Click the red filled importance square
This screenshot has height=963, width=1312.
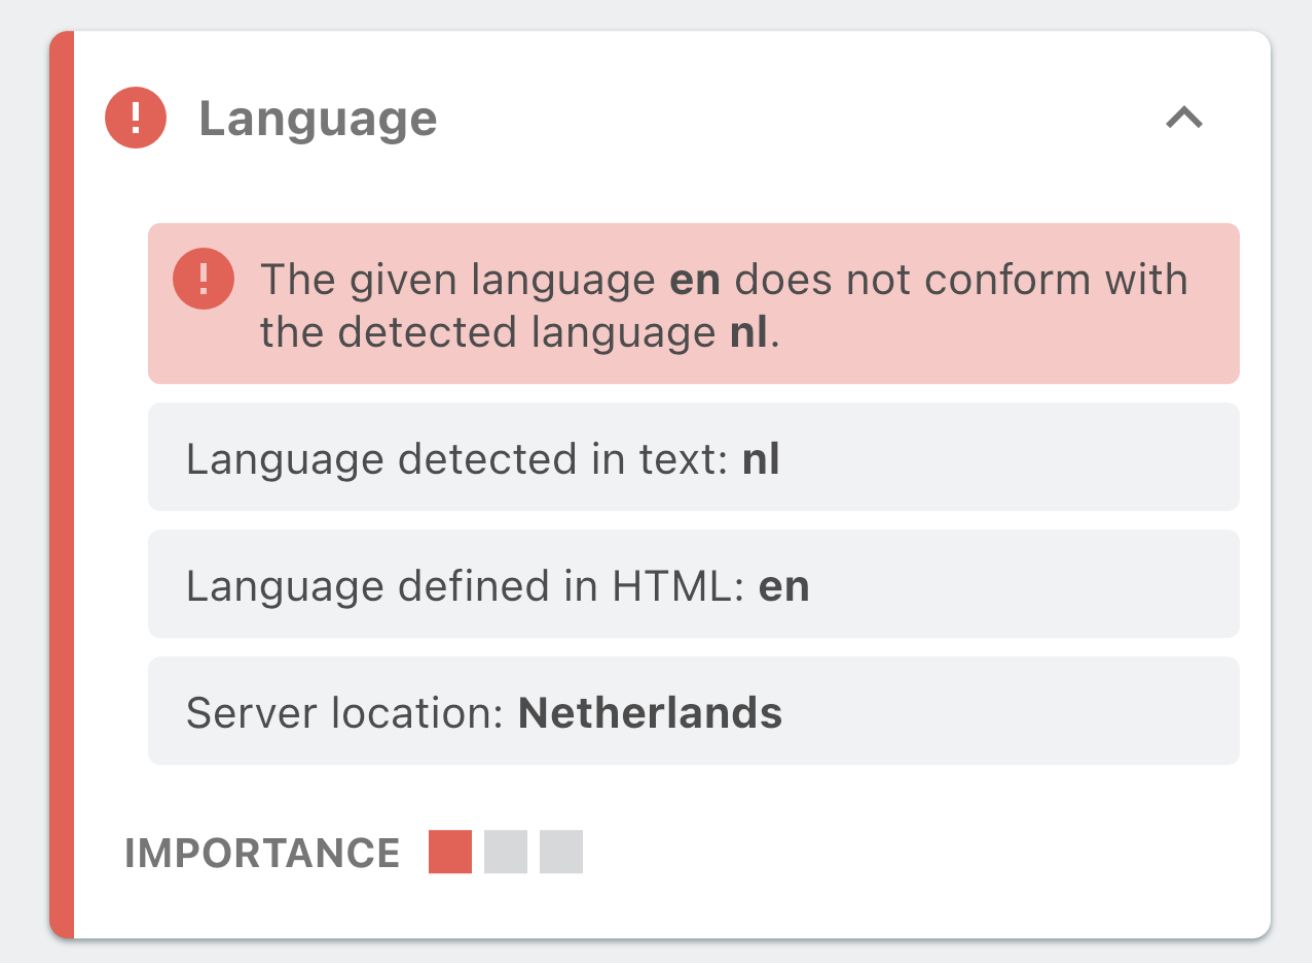(450, 852)
